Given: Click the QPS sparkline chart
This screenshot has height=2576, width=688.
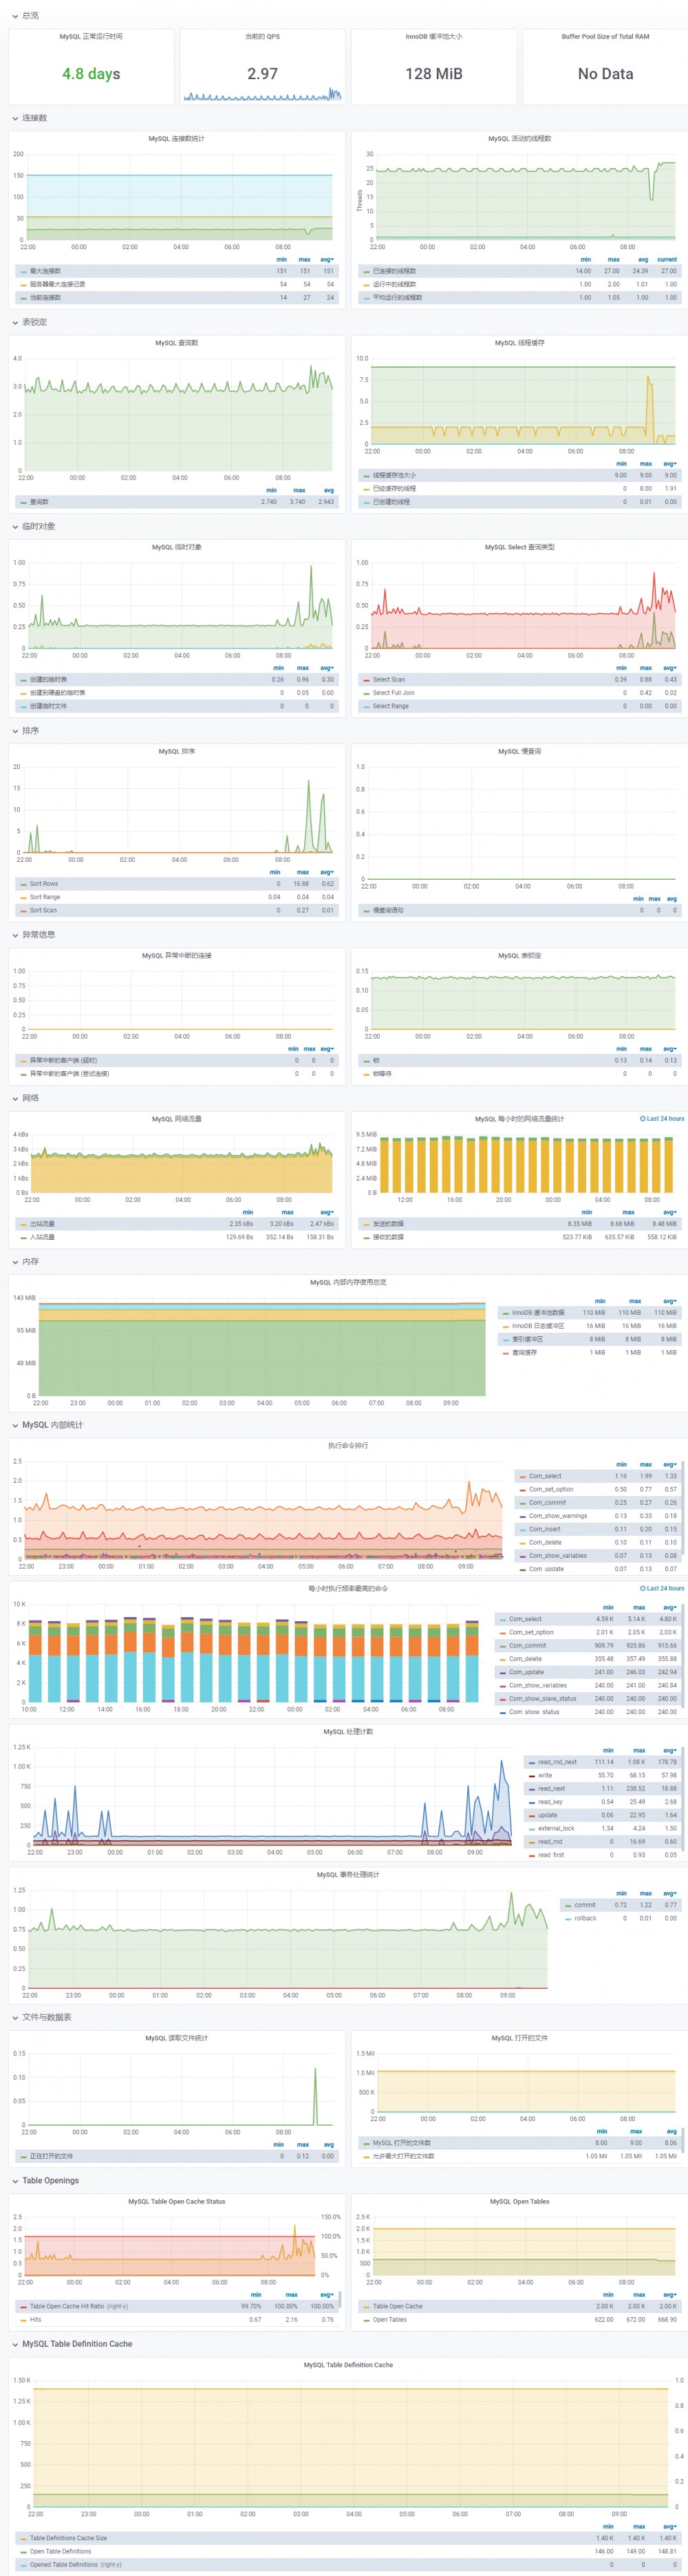Looking at the screenshot, I should (262, 95).
